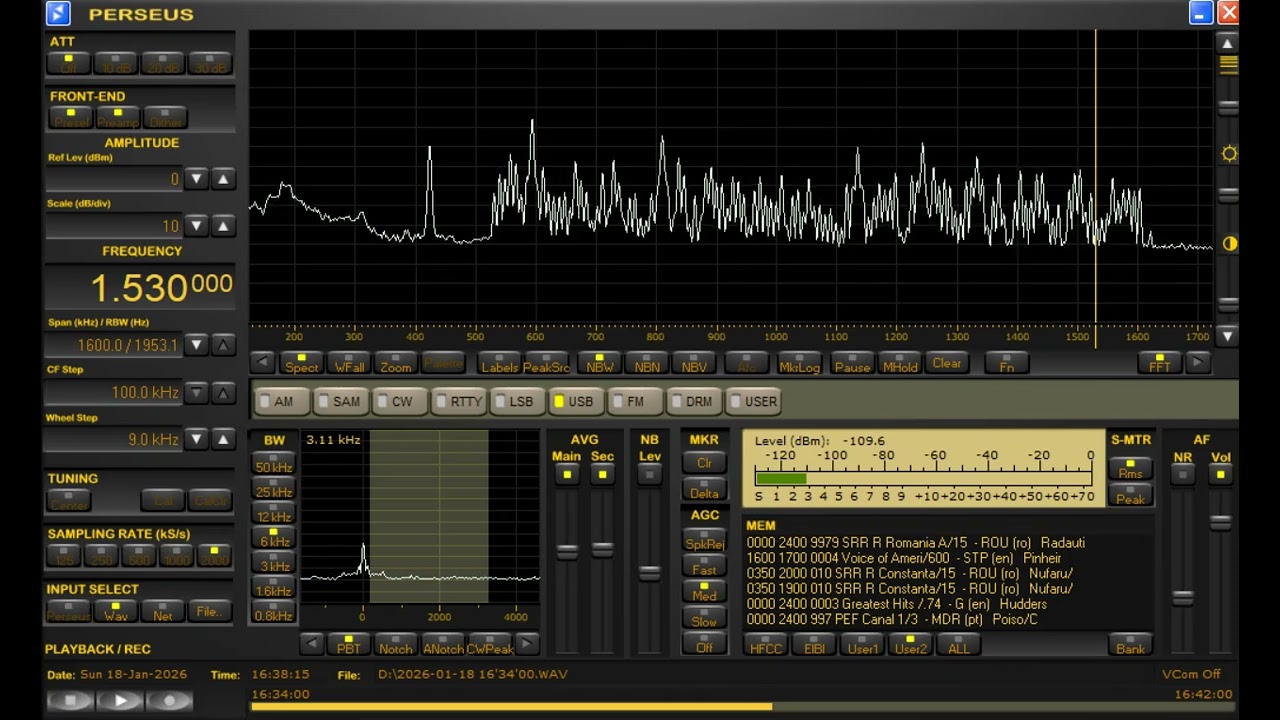Open the EIBI memory database
This screenshot has height=720, width=1280.
tap(814, 645)
